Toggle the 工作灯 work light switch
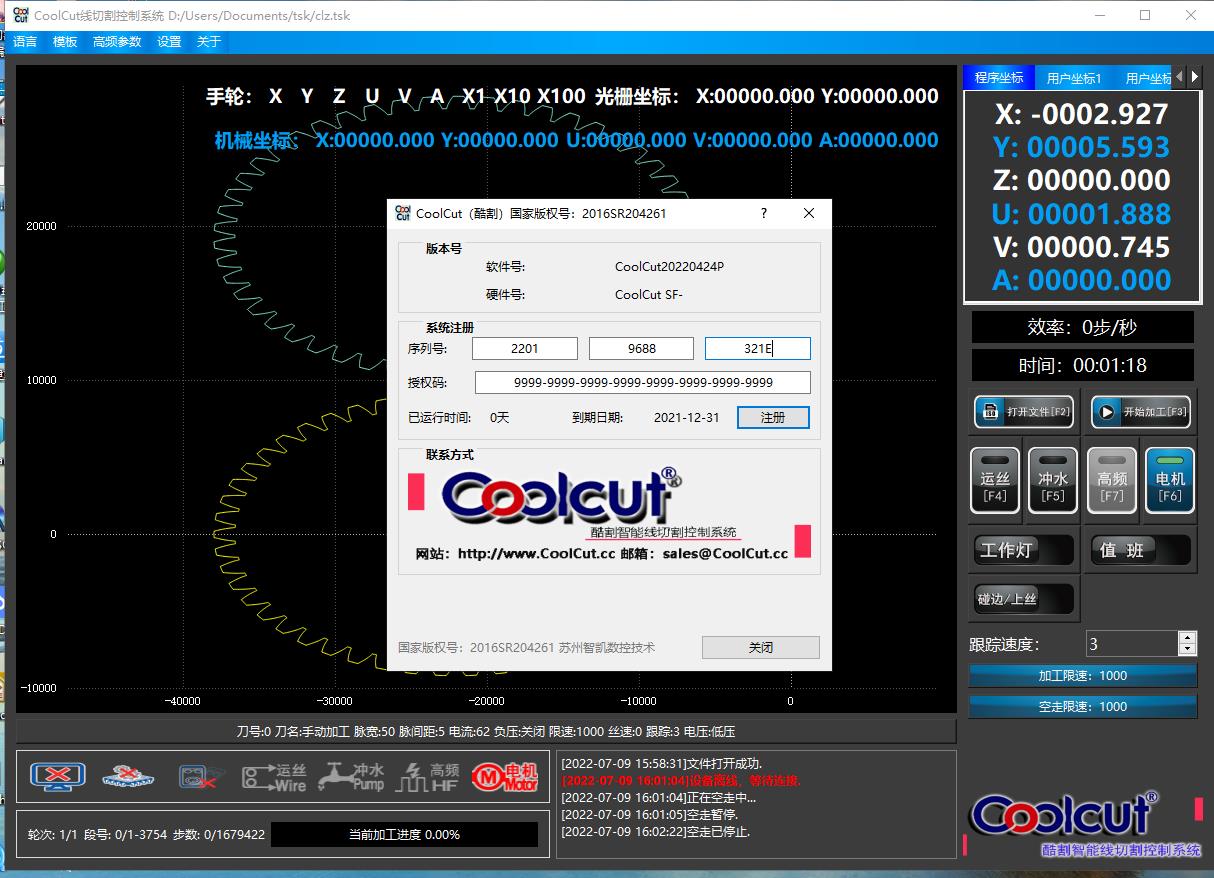Screen dimensions: 1214x878 point(1024,550)
